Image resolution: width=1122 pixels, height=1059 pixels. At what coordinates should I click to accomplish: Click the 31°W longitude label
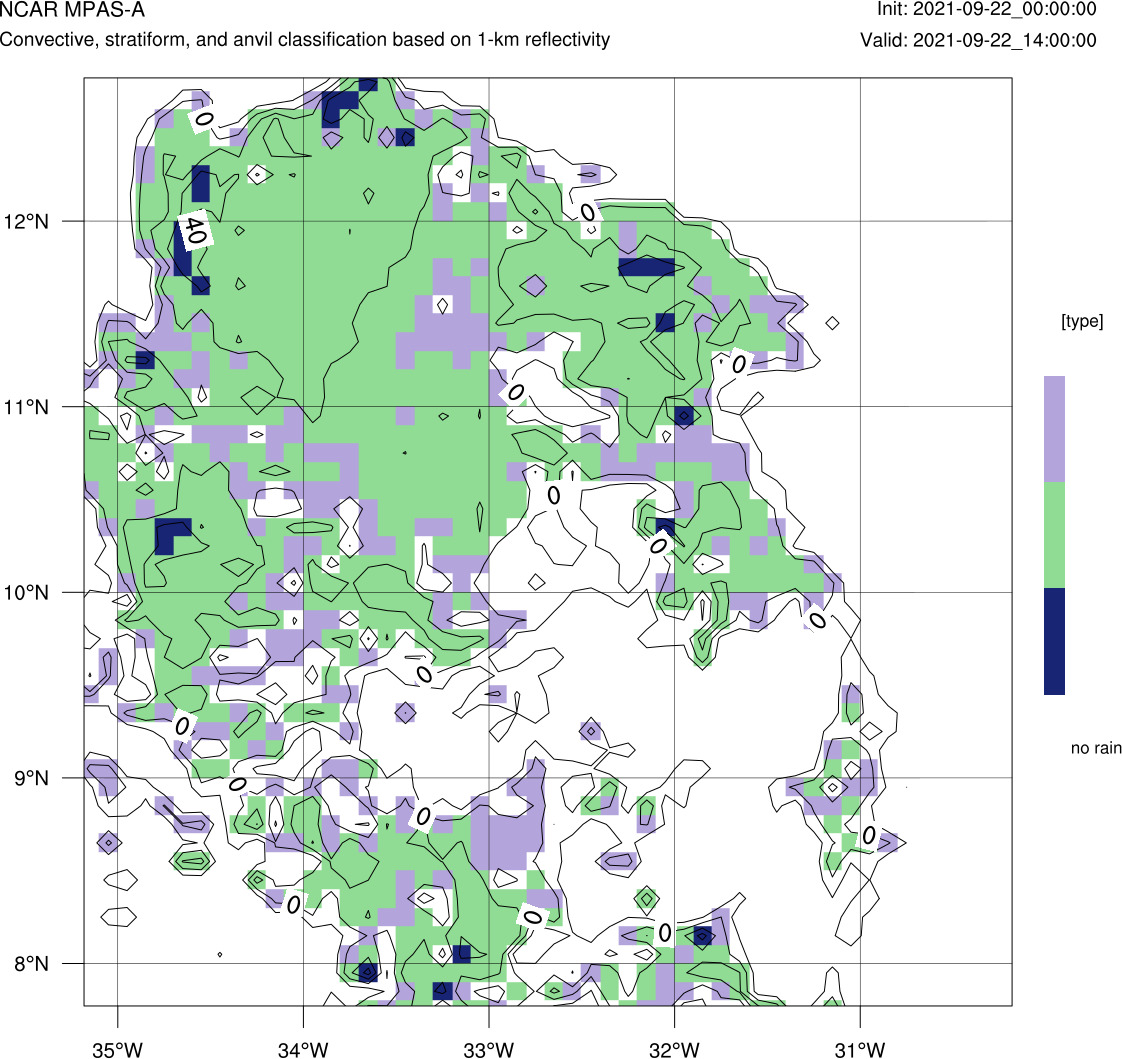pos(860,1050)
